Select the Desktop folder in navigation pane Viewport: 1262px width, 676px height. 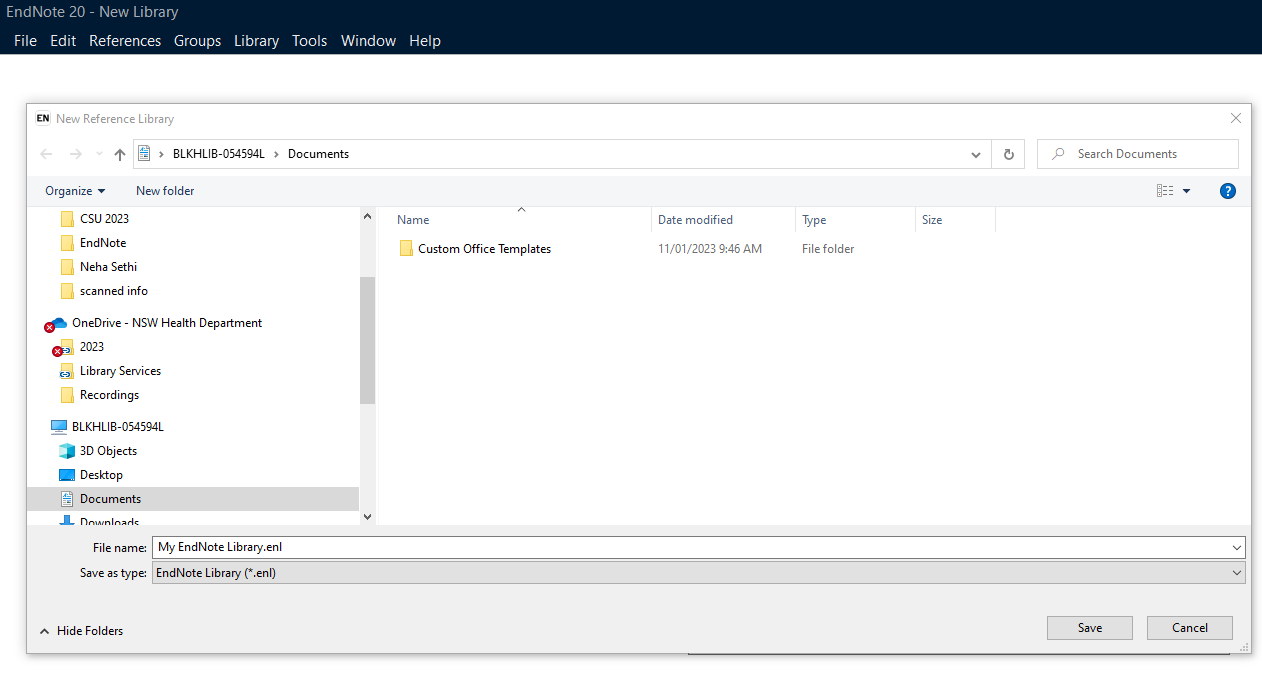point(101,475)
